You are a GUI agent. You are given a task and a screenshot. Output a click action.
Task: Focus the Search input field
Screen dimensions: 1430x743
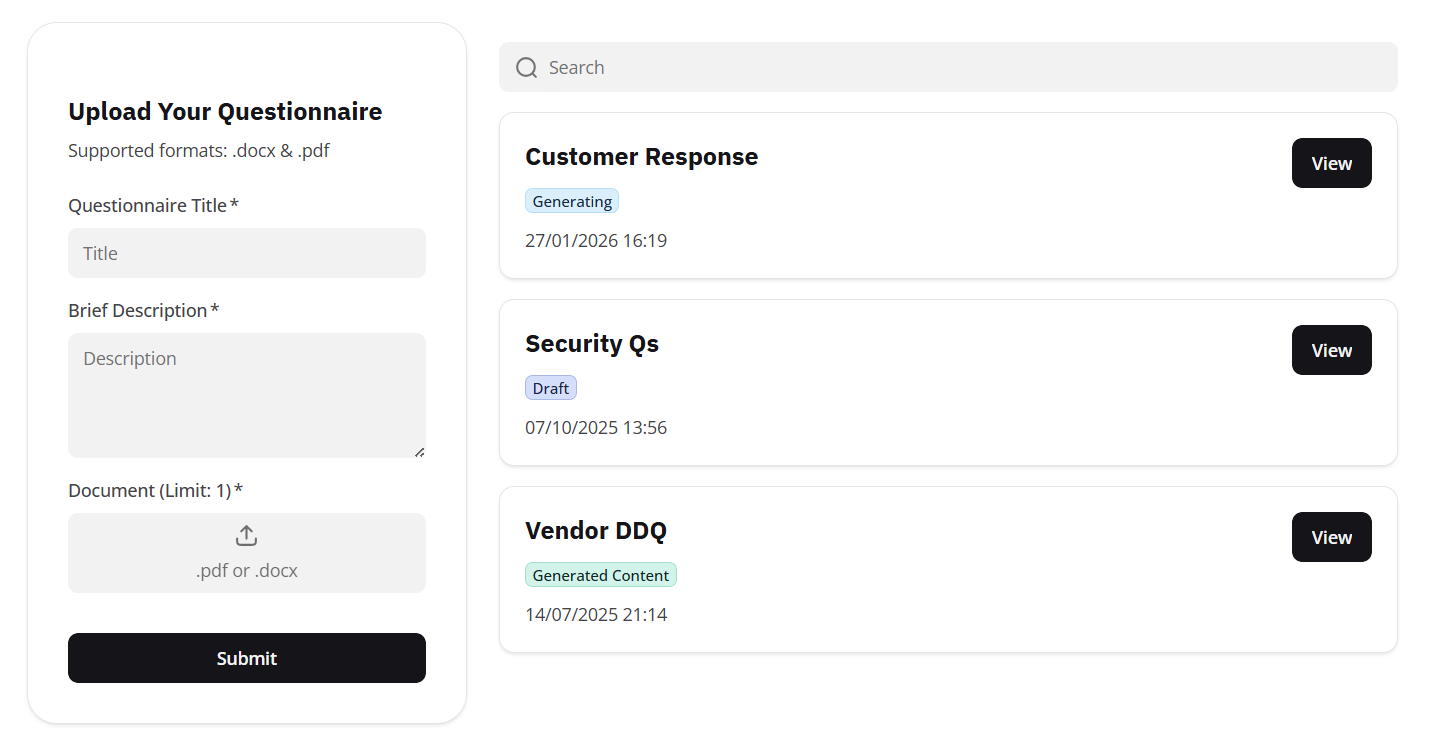click(x=960, y=67)
